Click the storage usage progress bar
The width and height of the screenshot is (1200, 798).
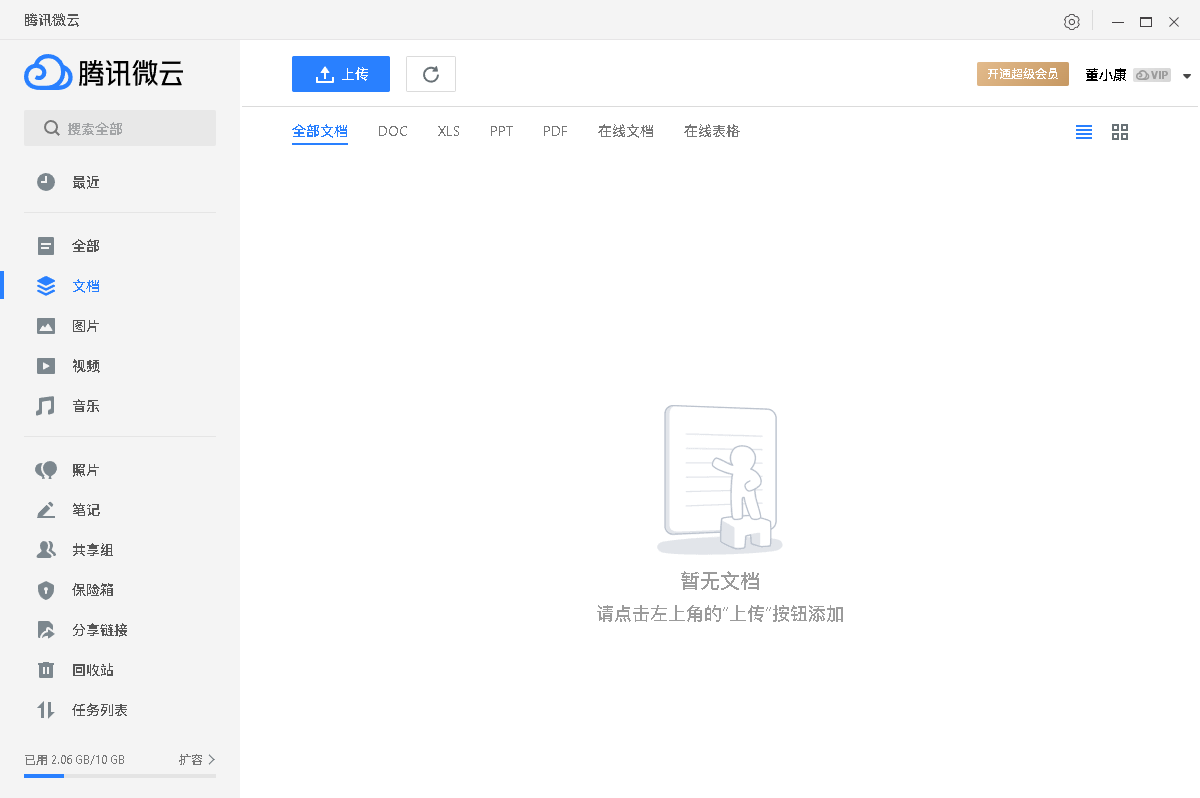pyautogui.click(x=120, y=775)
